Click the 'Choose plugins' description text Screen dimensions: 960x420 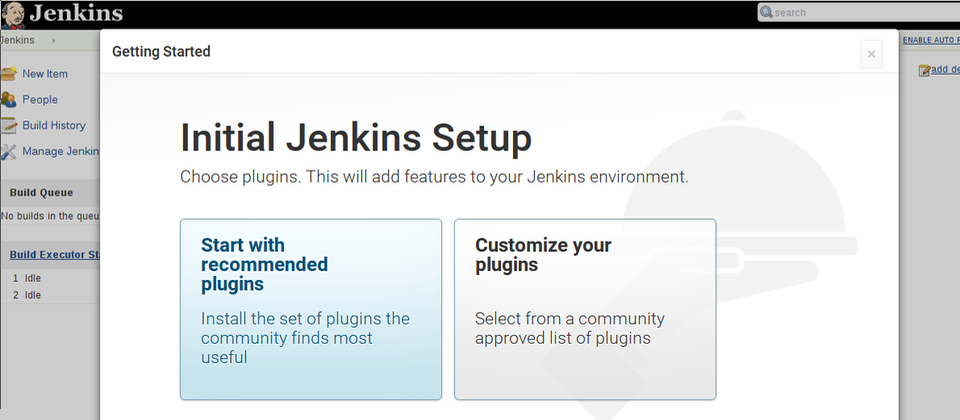pyautogui.click(x=434, y=177)
